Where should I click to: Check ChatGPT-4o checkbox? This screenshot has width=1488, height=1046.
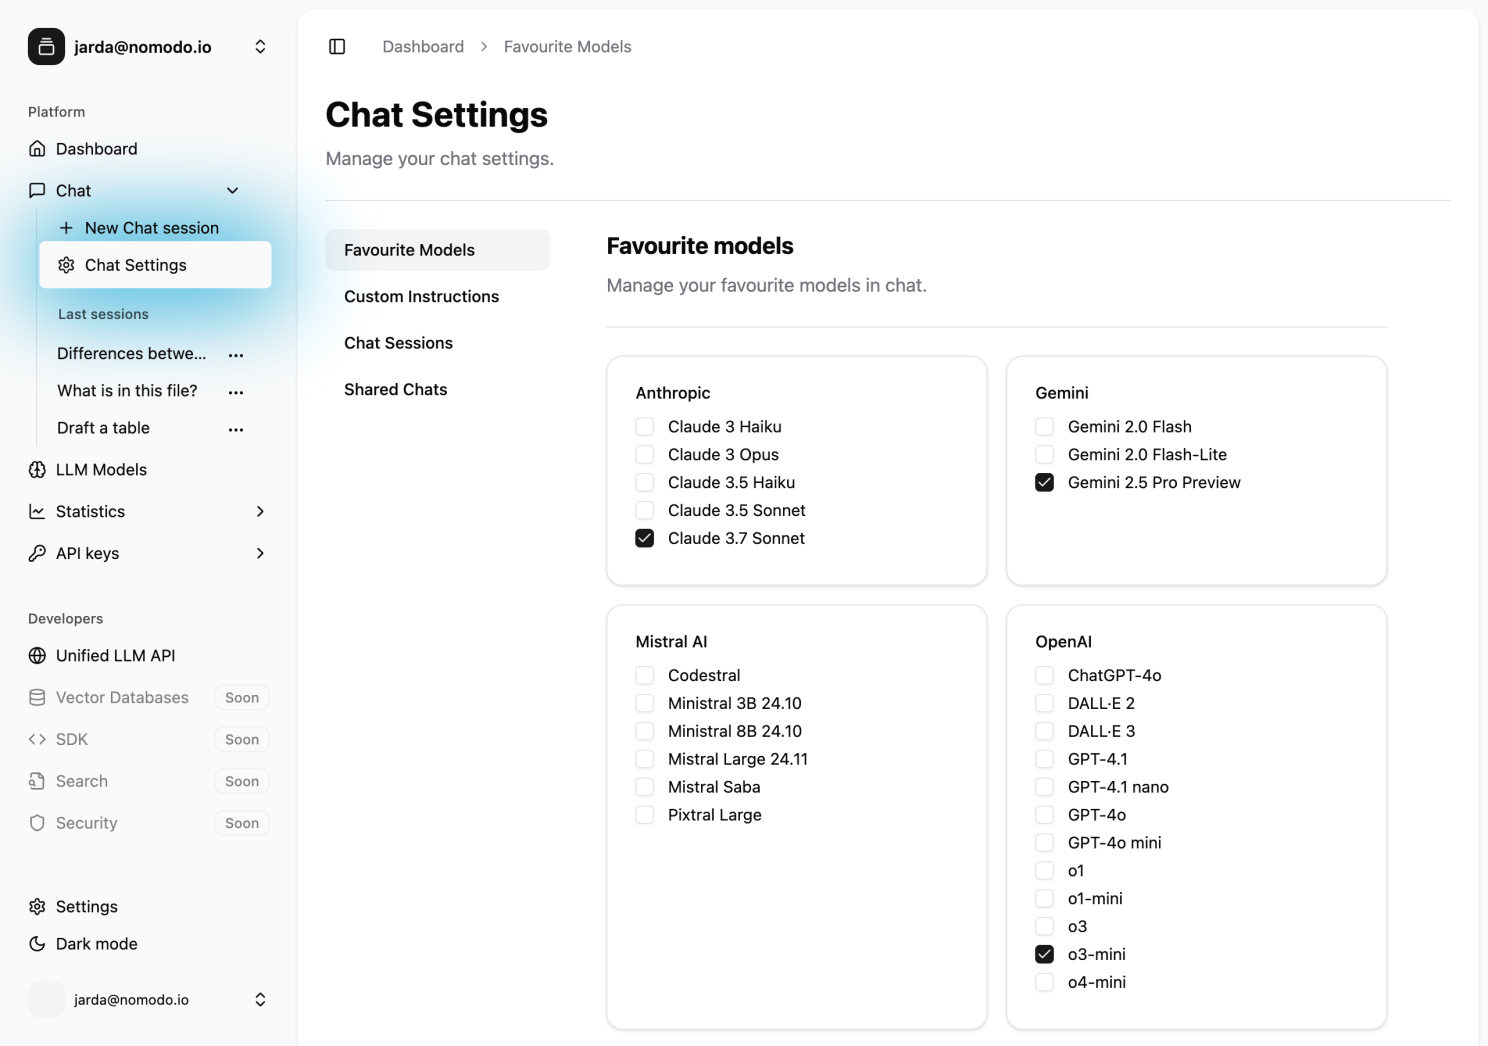(x=1045, y=676)
